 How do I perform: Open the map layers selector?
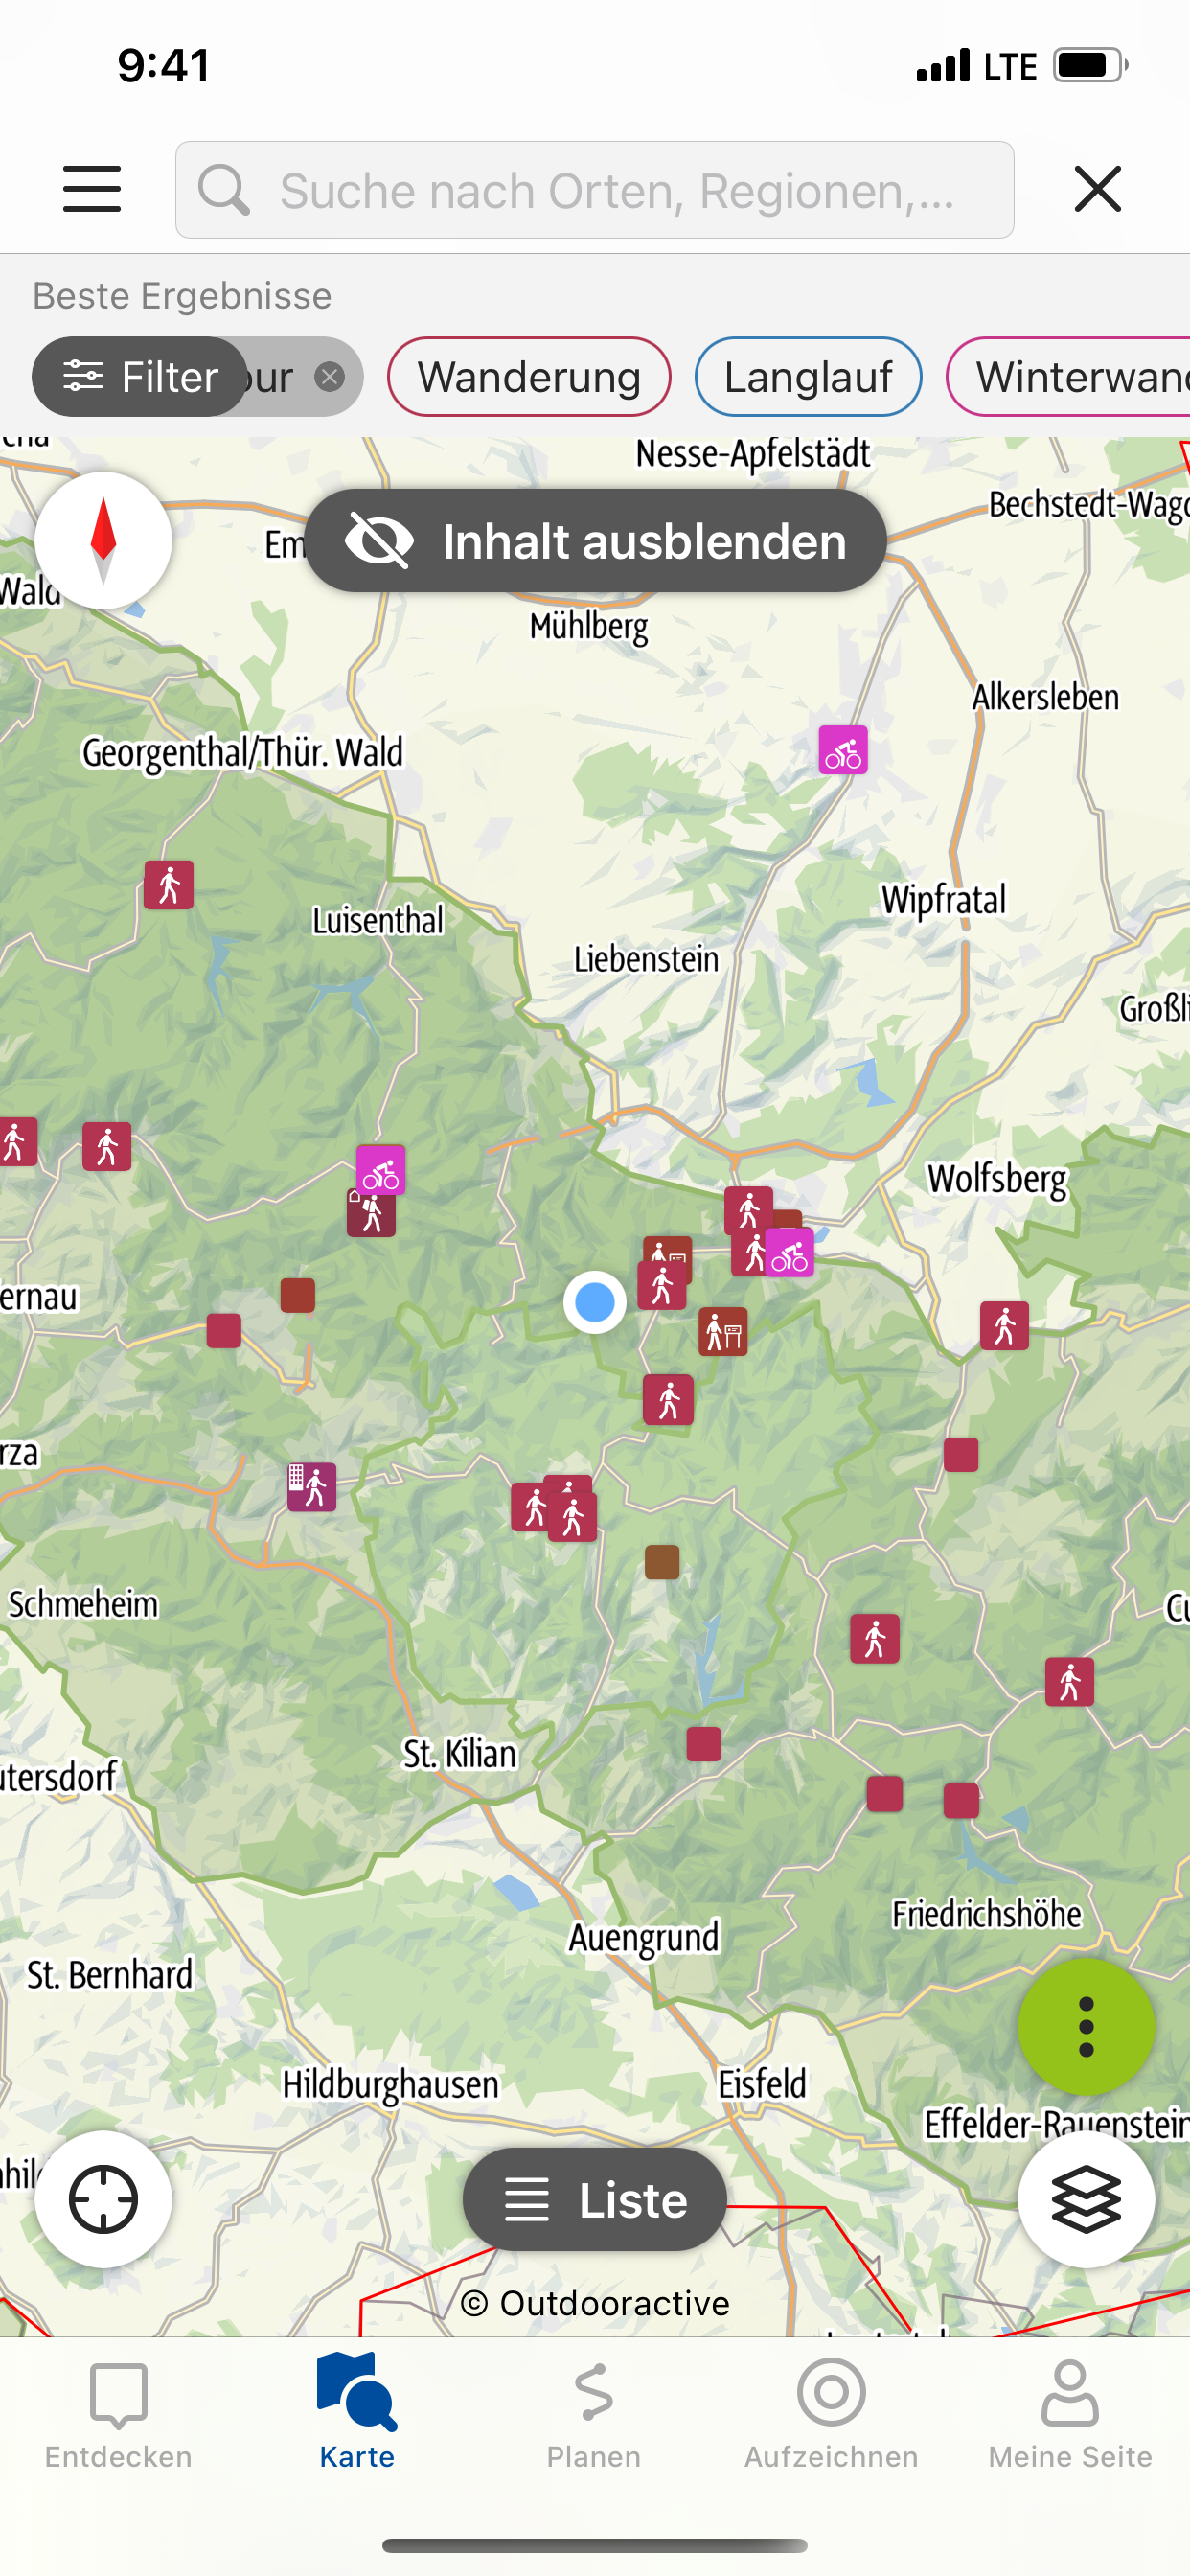1086,2199
